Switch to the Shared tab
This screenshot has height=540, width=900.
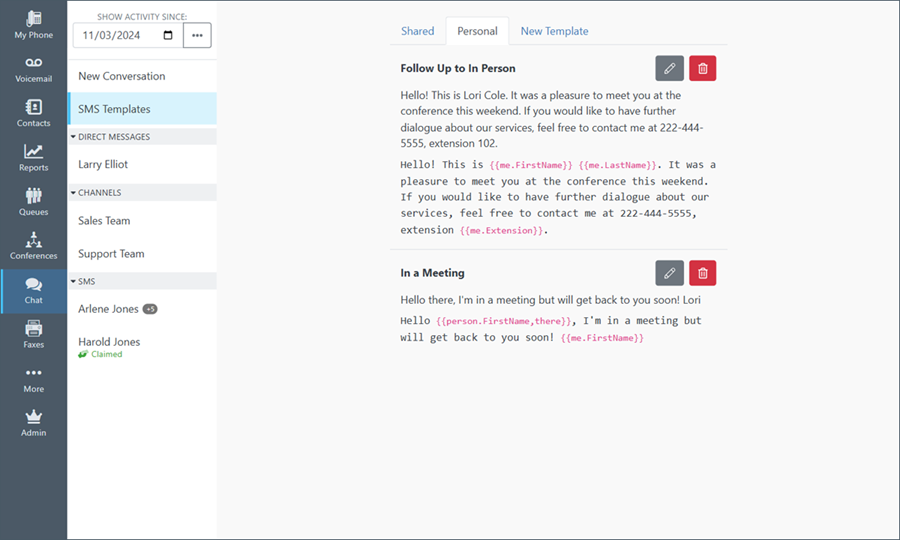tap(417, 31)
